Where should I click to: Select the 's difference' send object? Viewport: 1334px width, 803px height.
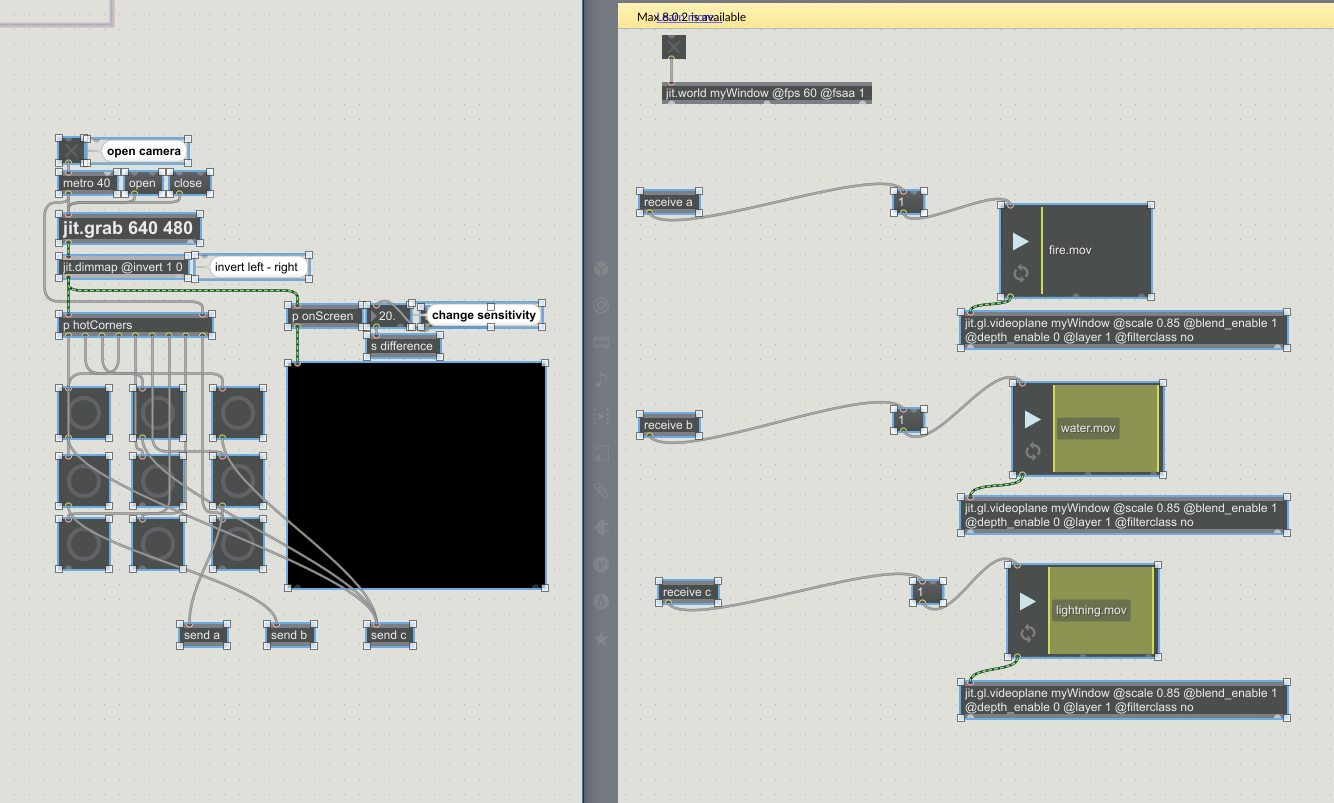pos(402,346)
